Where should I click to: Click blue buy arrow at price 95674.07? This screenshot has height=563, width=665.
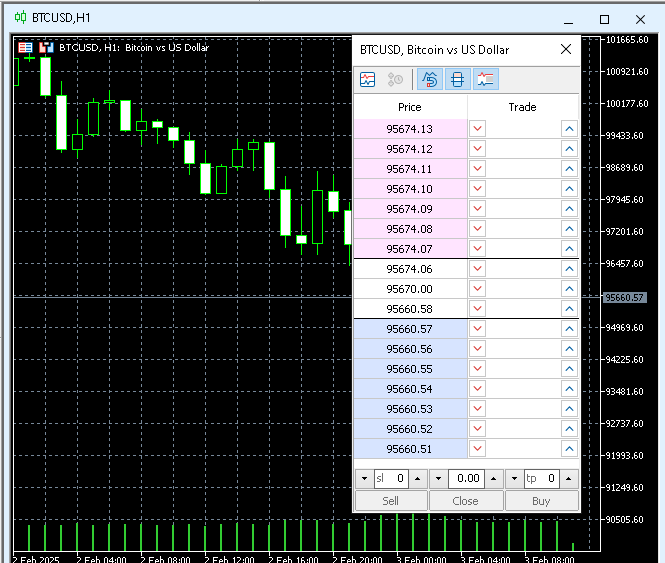tap(569, 249)
